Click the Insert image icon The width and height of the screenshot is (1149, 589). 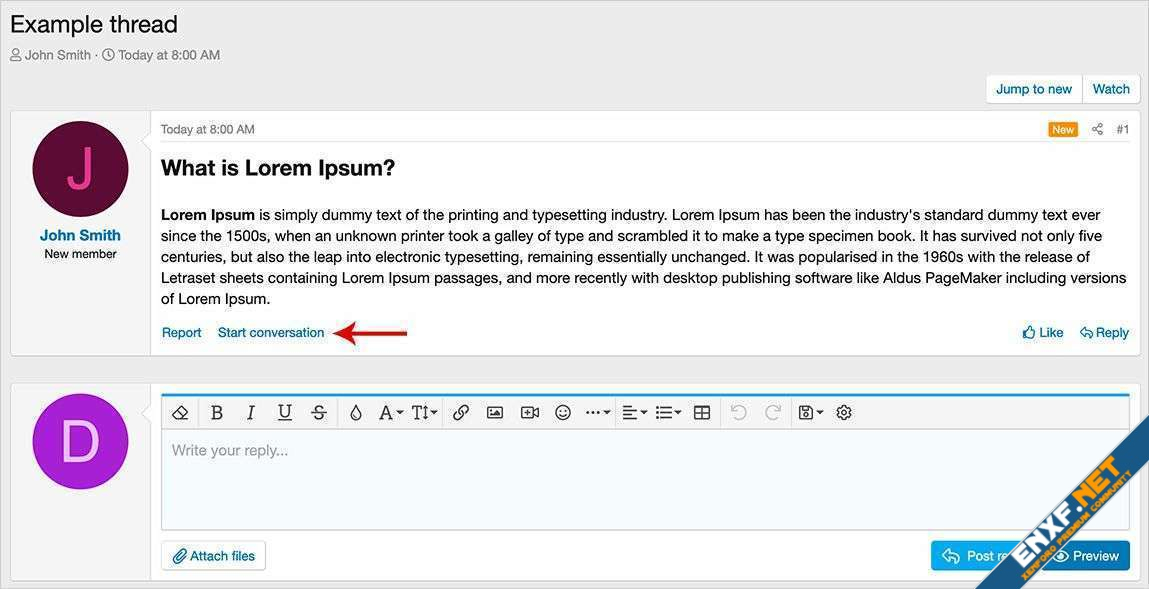tap(495, 412)
